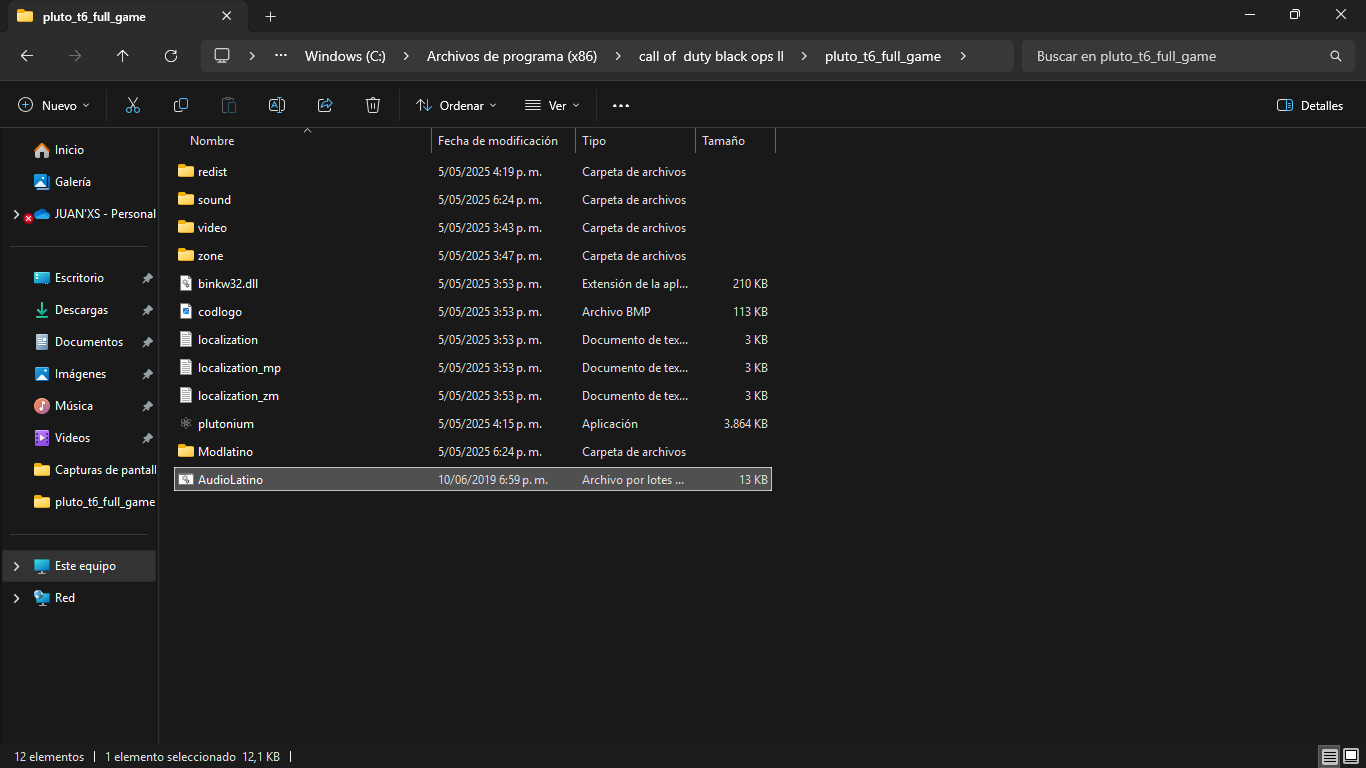Select the localization text document
The width and height of the screenshot is (1366, 768).
[x=473, y=340]
